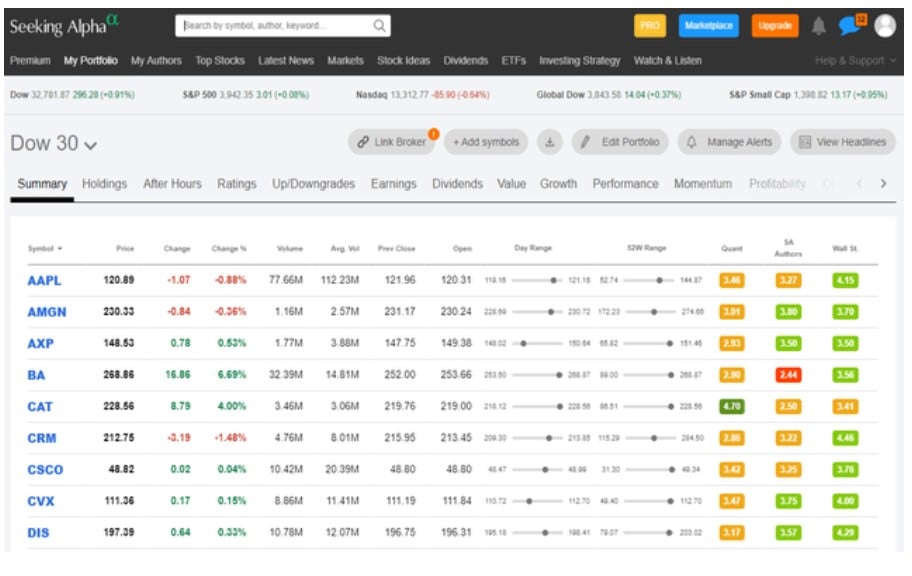Click the CVX Quant rating badge
The width and height of the screenshot is (912, 576).
click(x=731, y=501)
